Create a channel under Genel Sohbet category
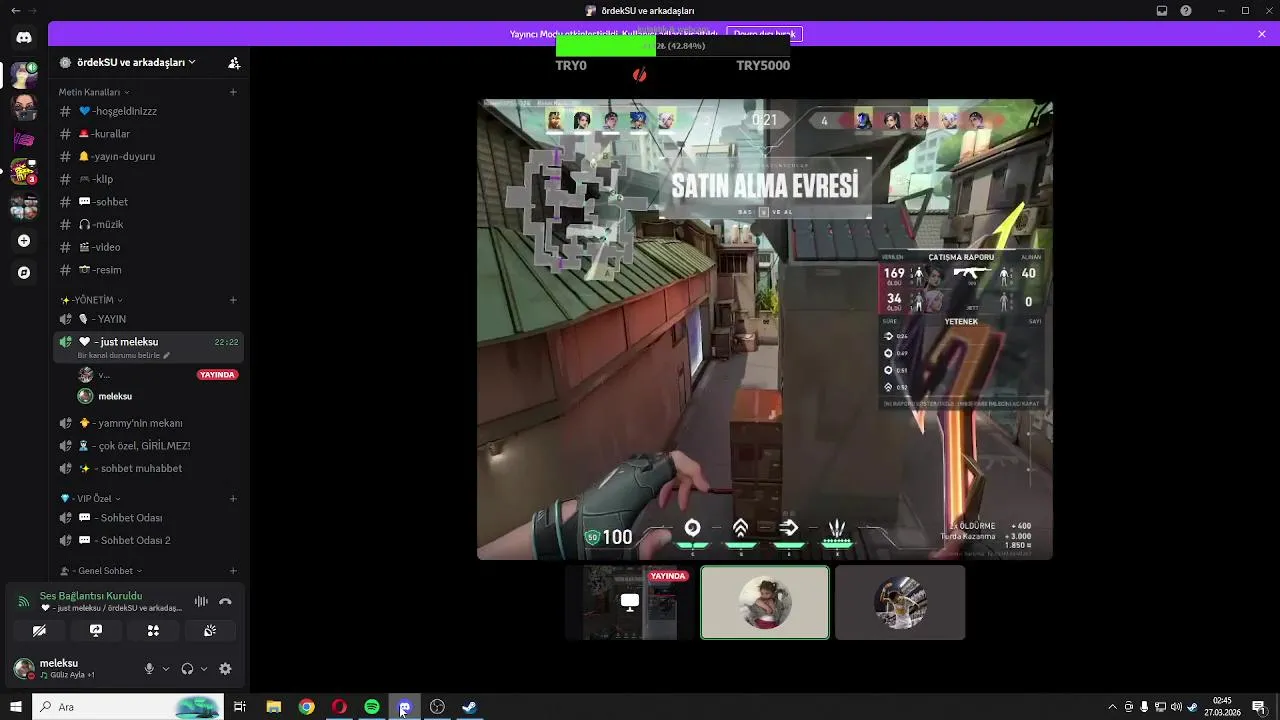Screen dimensions: 1280x720 (x=233, y=571)
